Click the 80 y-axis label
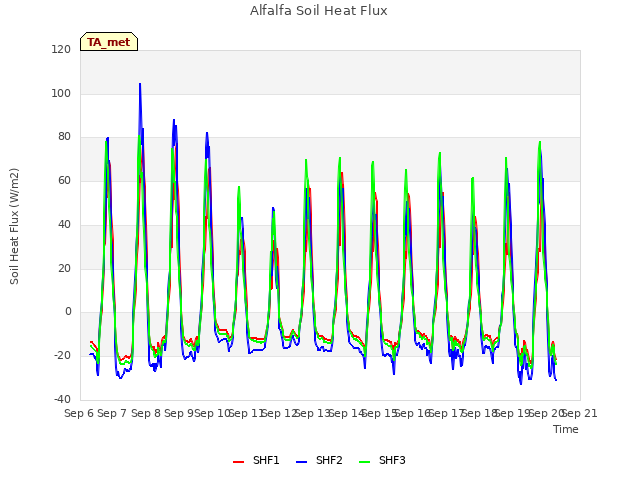Image resolution: width=640 pixels, height=480 pixels. [64, 137]
